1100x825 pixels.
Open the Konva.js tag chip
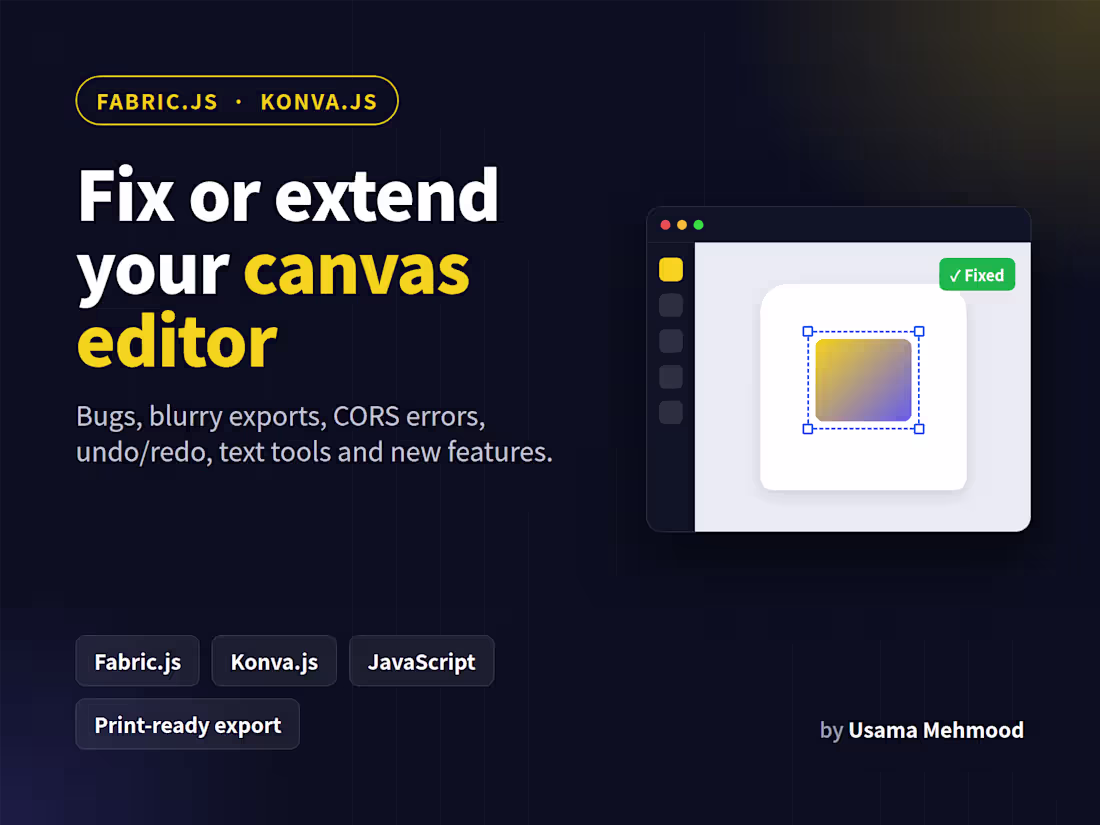[x=274, y=662]
